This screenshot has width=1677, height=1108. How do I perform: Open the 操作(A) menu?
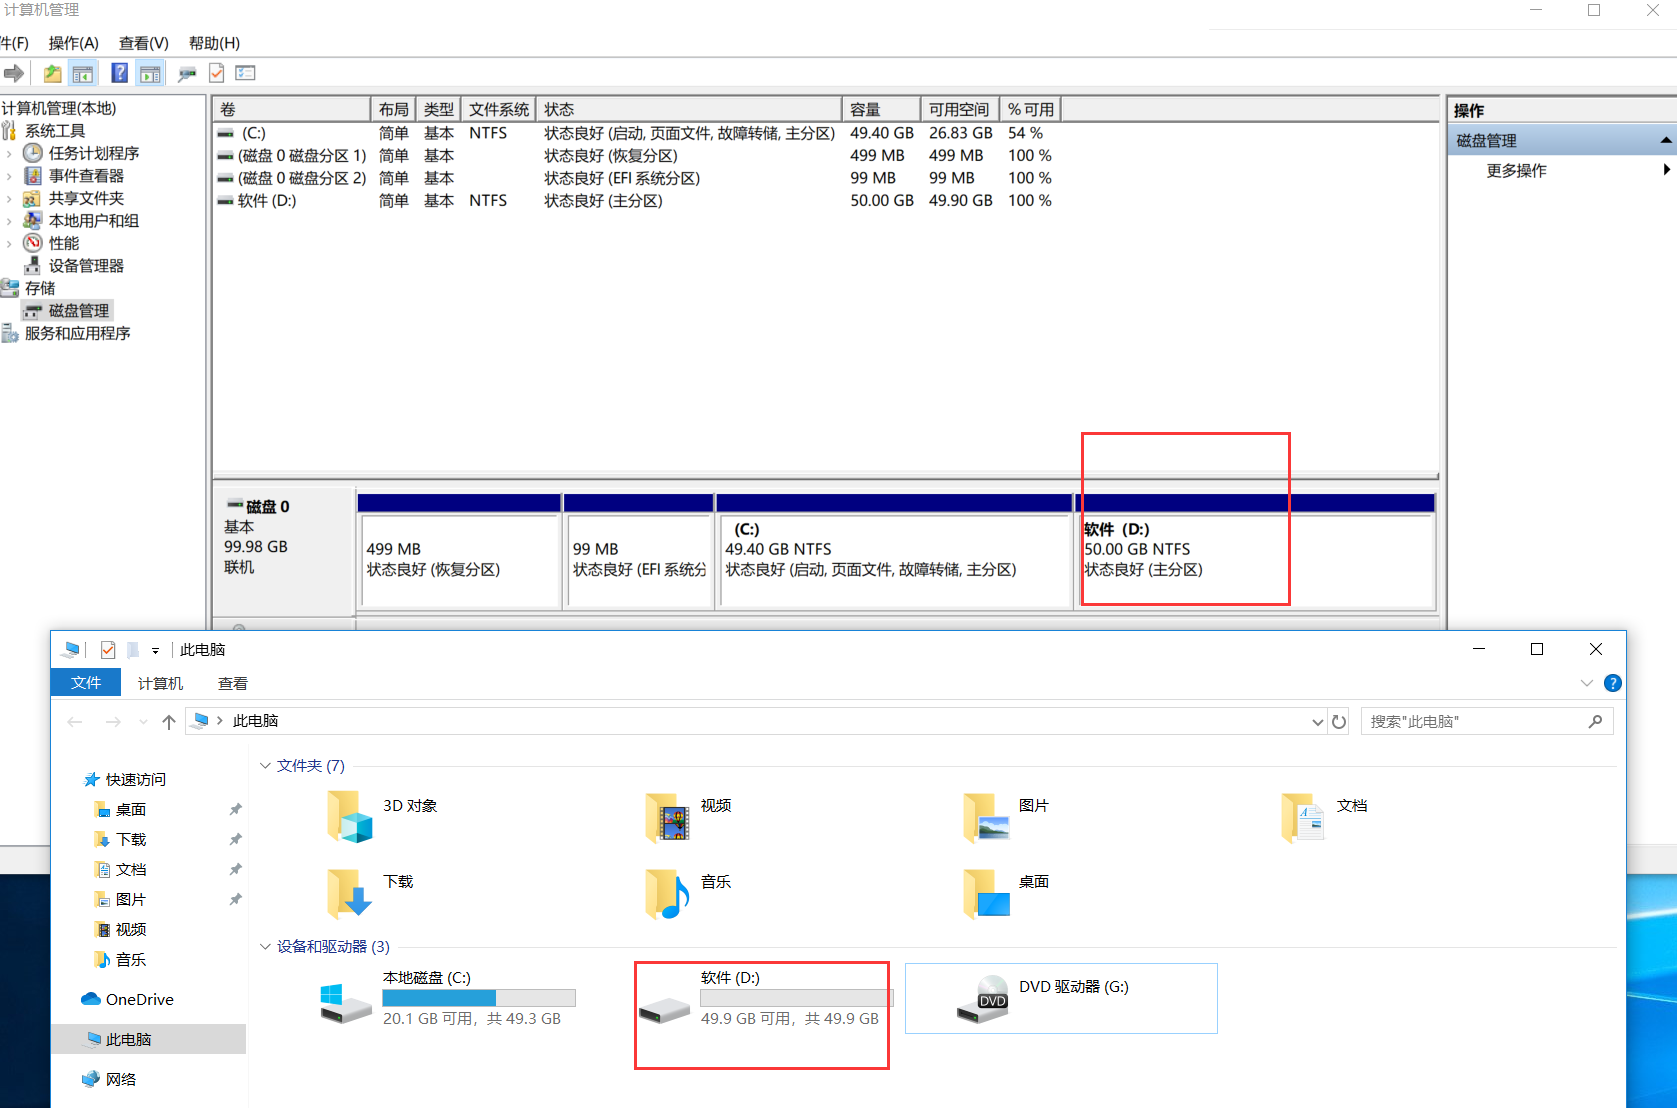click(73, 43)
